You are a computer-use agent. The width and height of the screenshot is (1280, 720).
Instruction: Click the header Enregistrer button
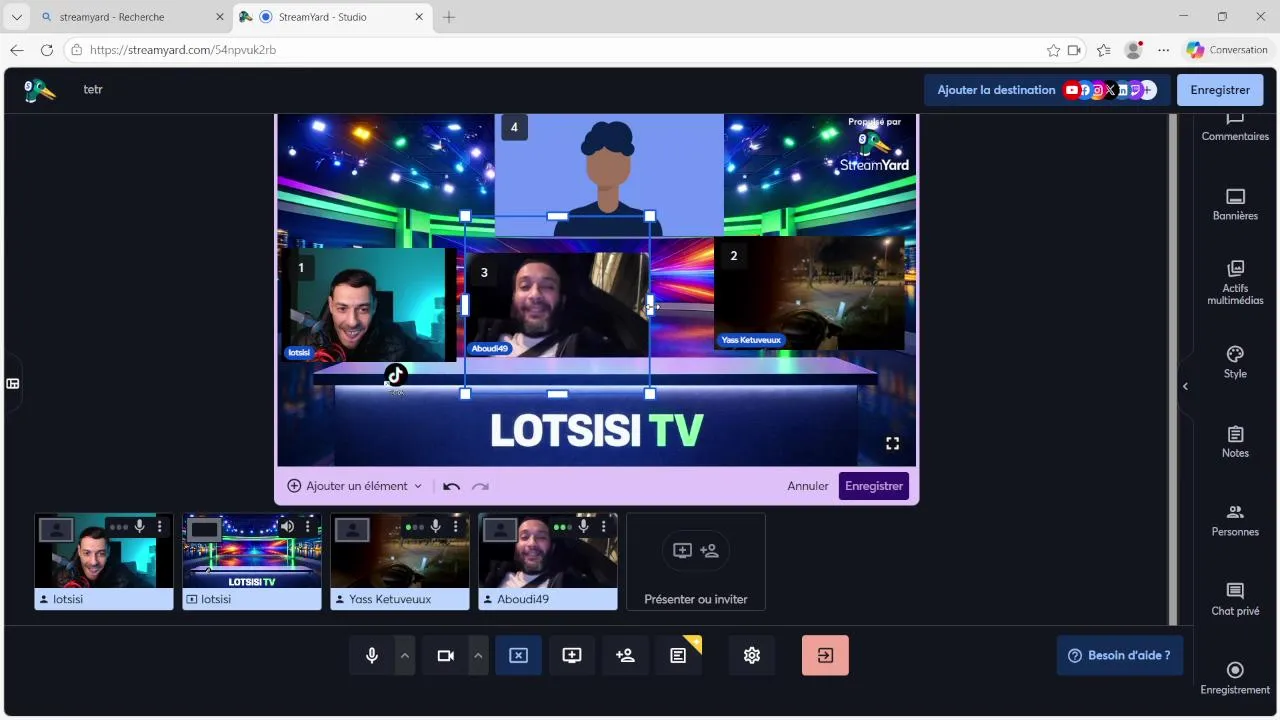1220,90
